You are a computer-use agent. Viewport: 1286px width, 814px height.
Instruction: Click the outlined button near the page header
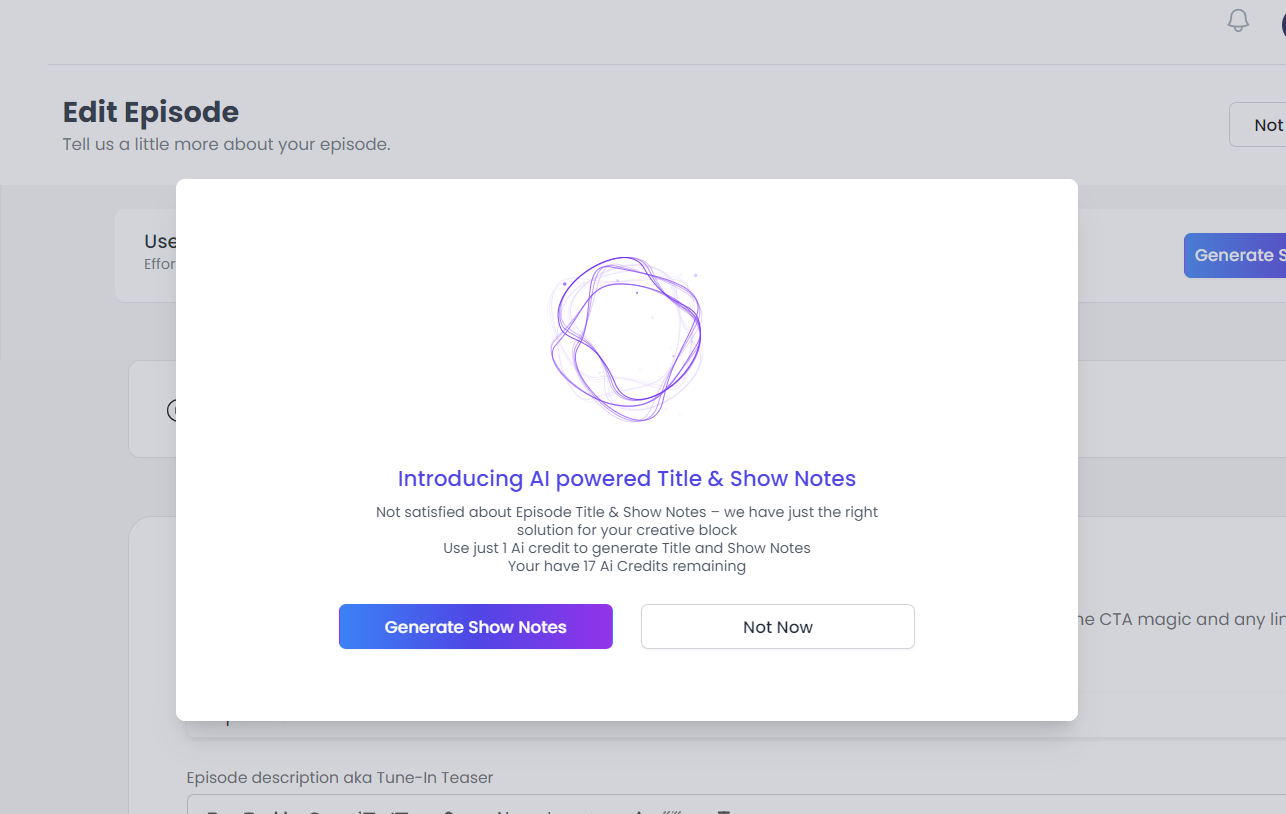tap(1264, 124)
